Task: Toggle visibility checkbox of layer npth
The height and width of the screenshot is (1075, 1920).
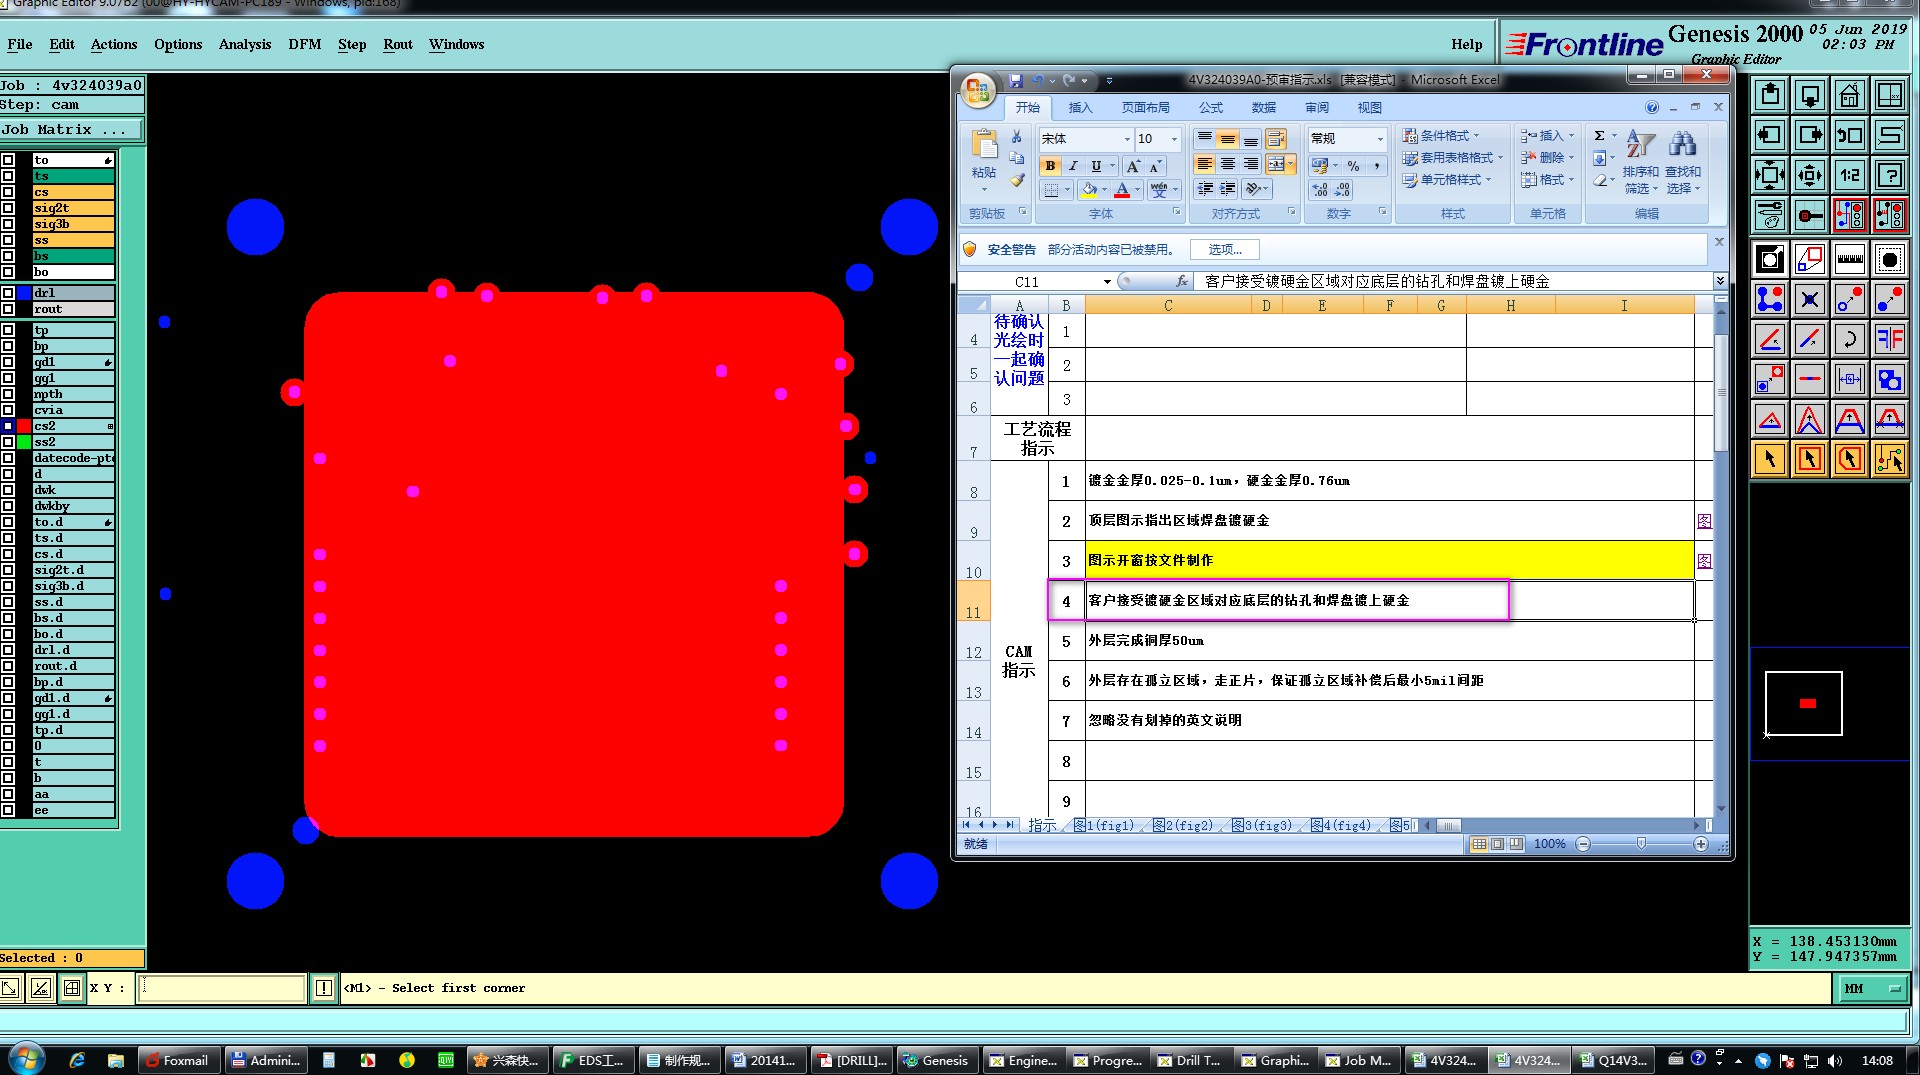Action: (8, 394)
